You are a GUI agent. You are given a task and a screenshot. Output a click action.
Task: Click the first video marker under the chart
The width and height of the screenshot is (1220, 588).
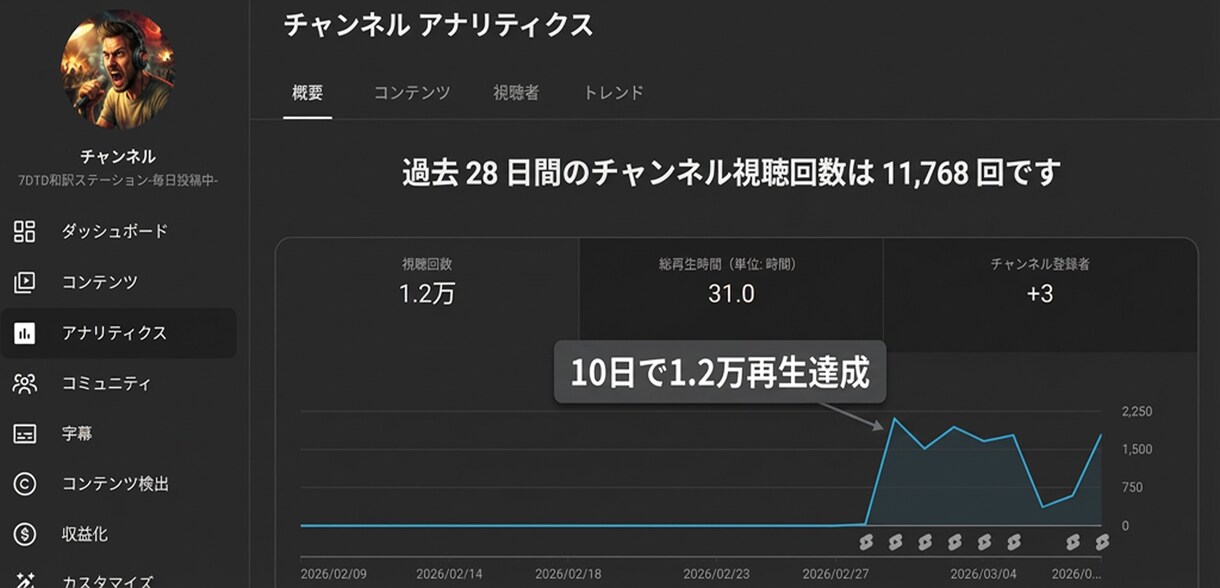pyautogui.click(x=866, y=541)
